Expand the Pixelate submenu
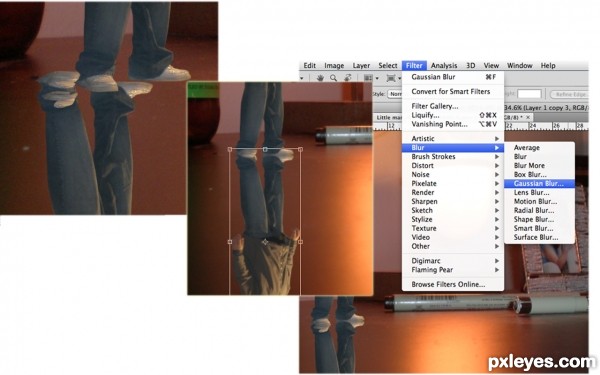 tap(453, 184)
